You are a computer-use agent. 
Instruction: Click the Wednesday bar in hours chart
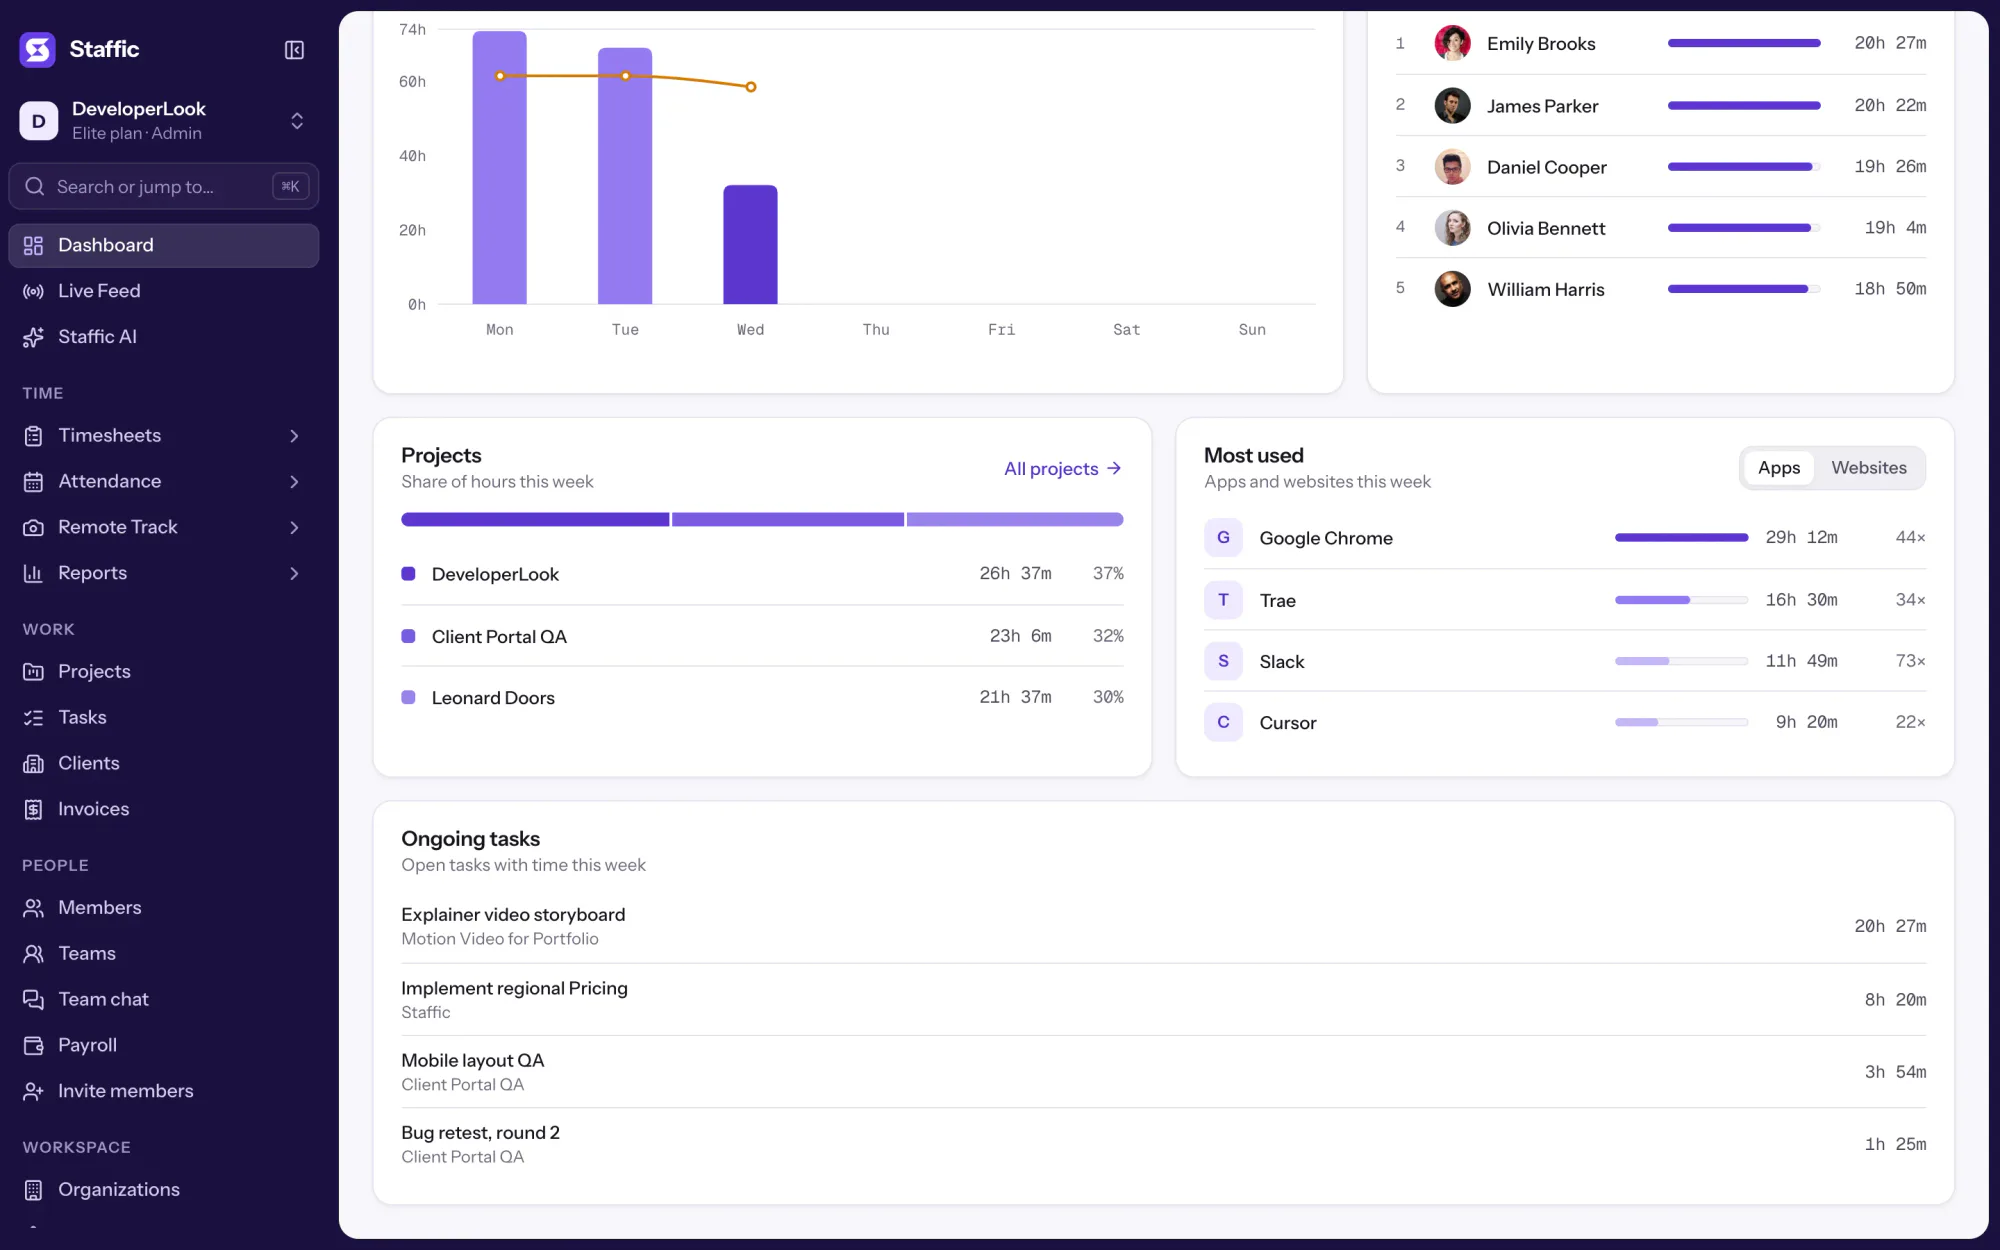pos(750,244)
